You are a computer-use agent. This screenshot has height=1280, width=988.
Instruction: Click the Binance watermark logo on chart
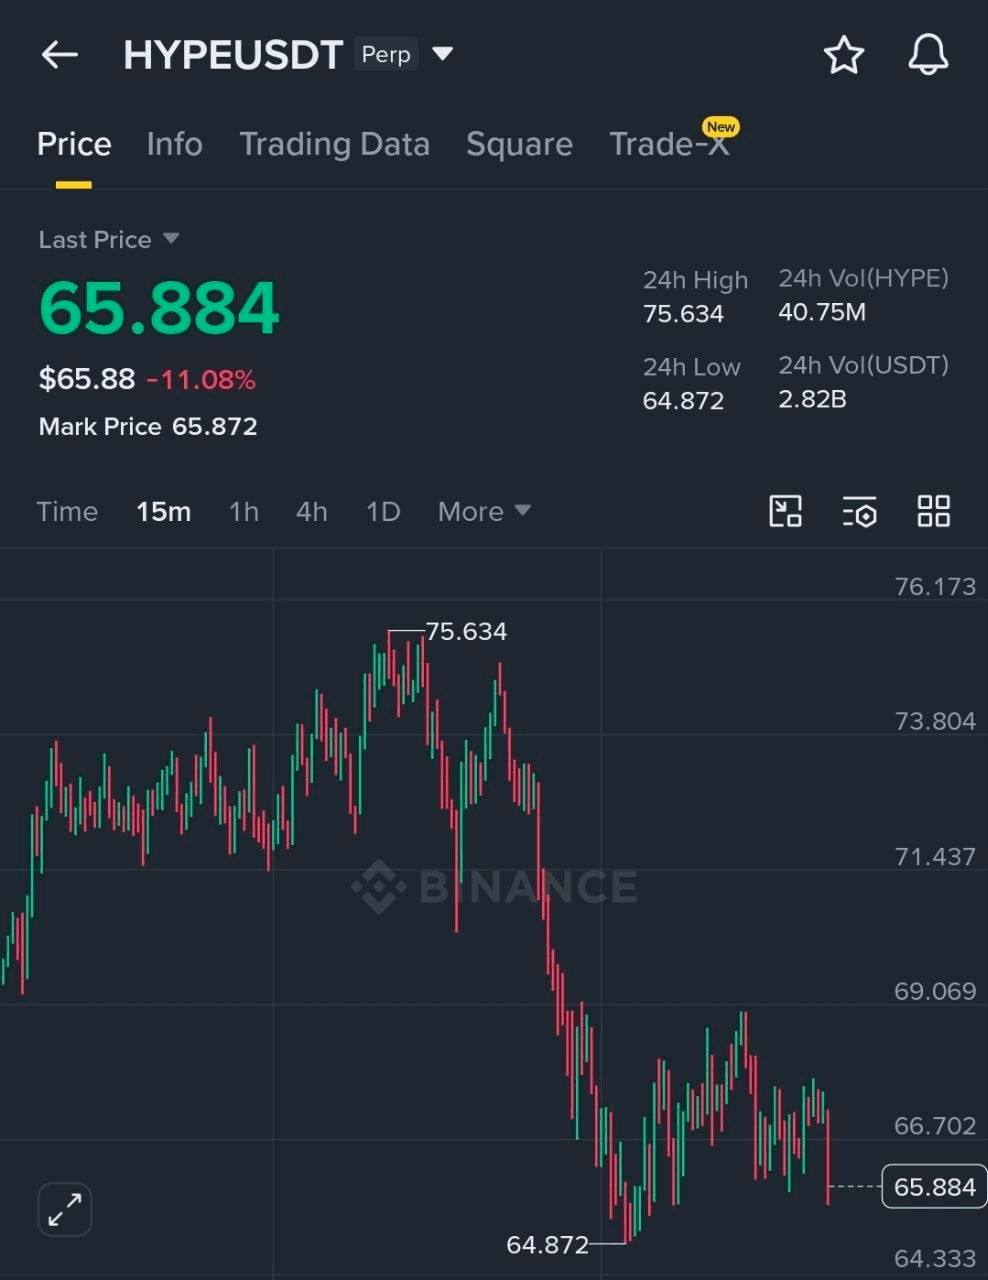(x=494, y=887)
